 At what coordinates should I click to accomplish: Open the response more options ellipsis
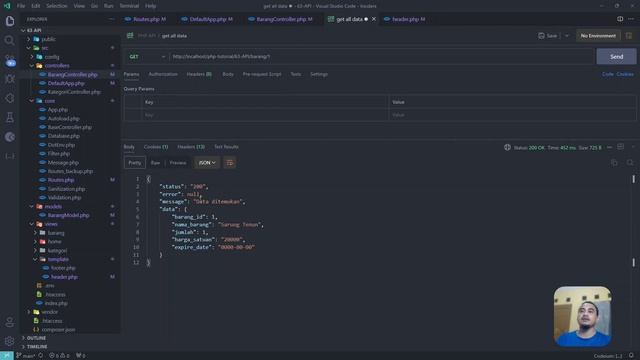pos(609,147)
